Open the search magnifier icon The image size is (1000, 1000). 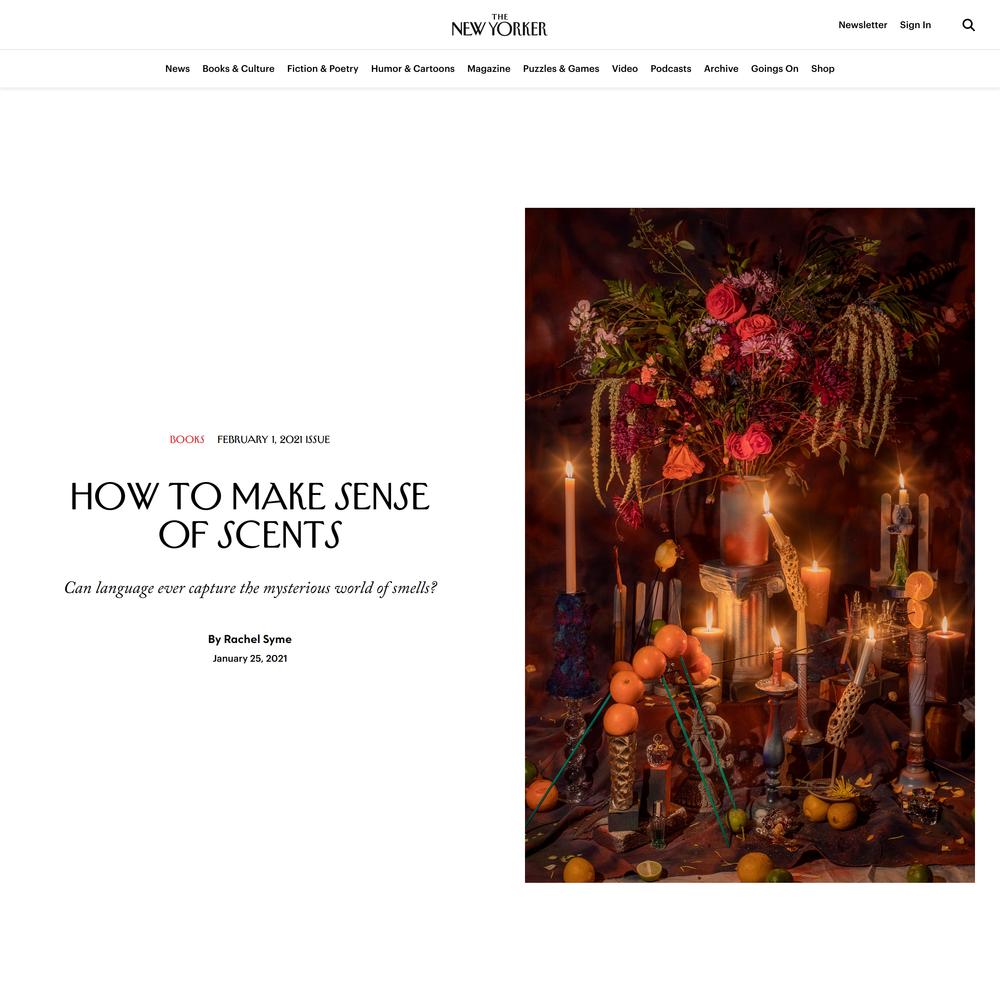968,25
